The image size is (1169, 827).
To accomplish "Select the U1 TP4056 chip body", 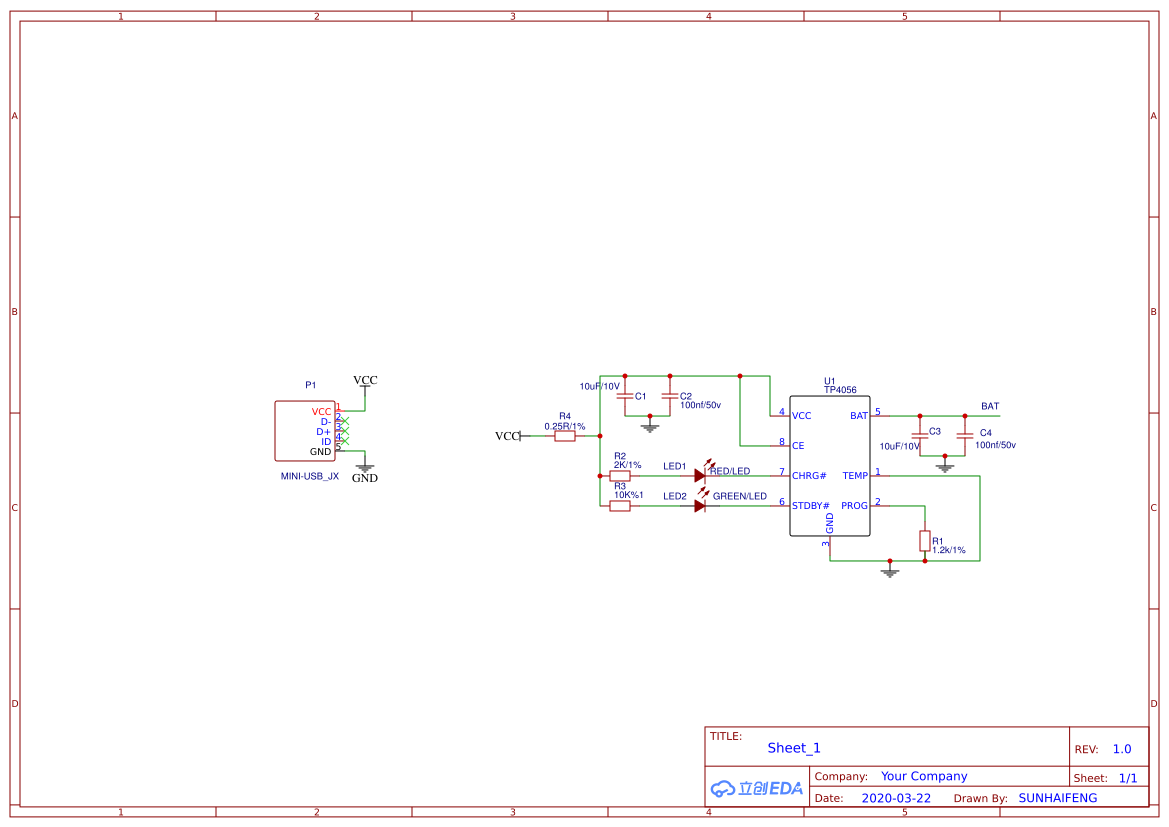I will pos(830,466).
